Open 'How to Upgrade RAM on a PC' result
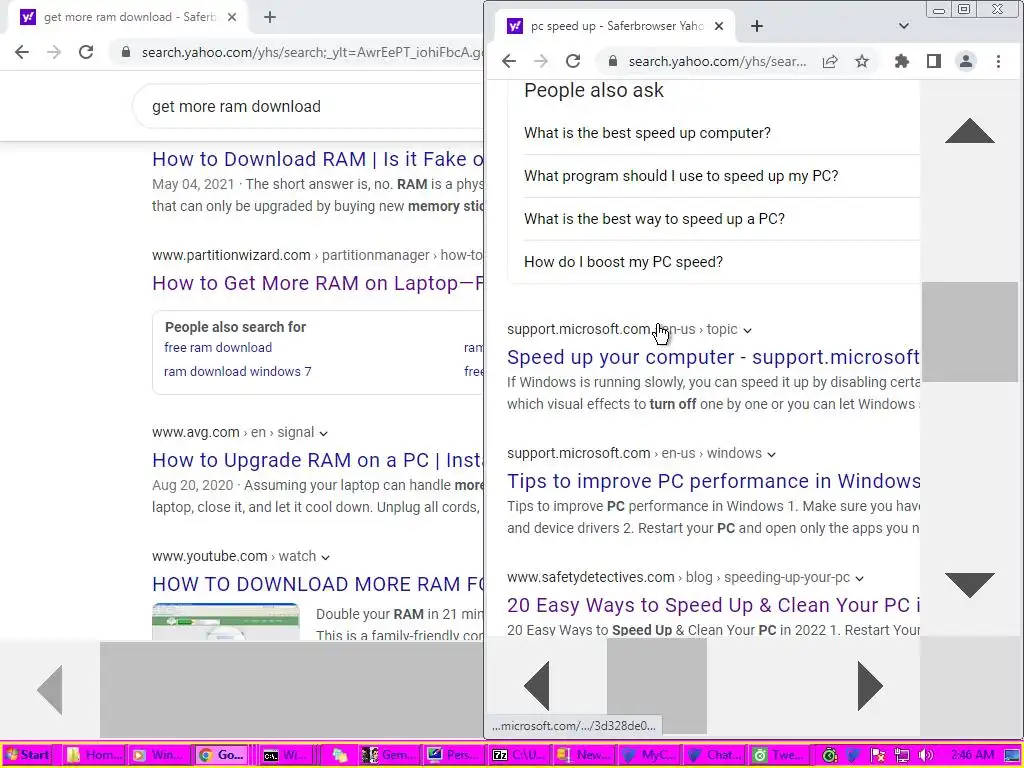The width and height of the screenshot is (1024, 768). point(317,460)
